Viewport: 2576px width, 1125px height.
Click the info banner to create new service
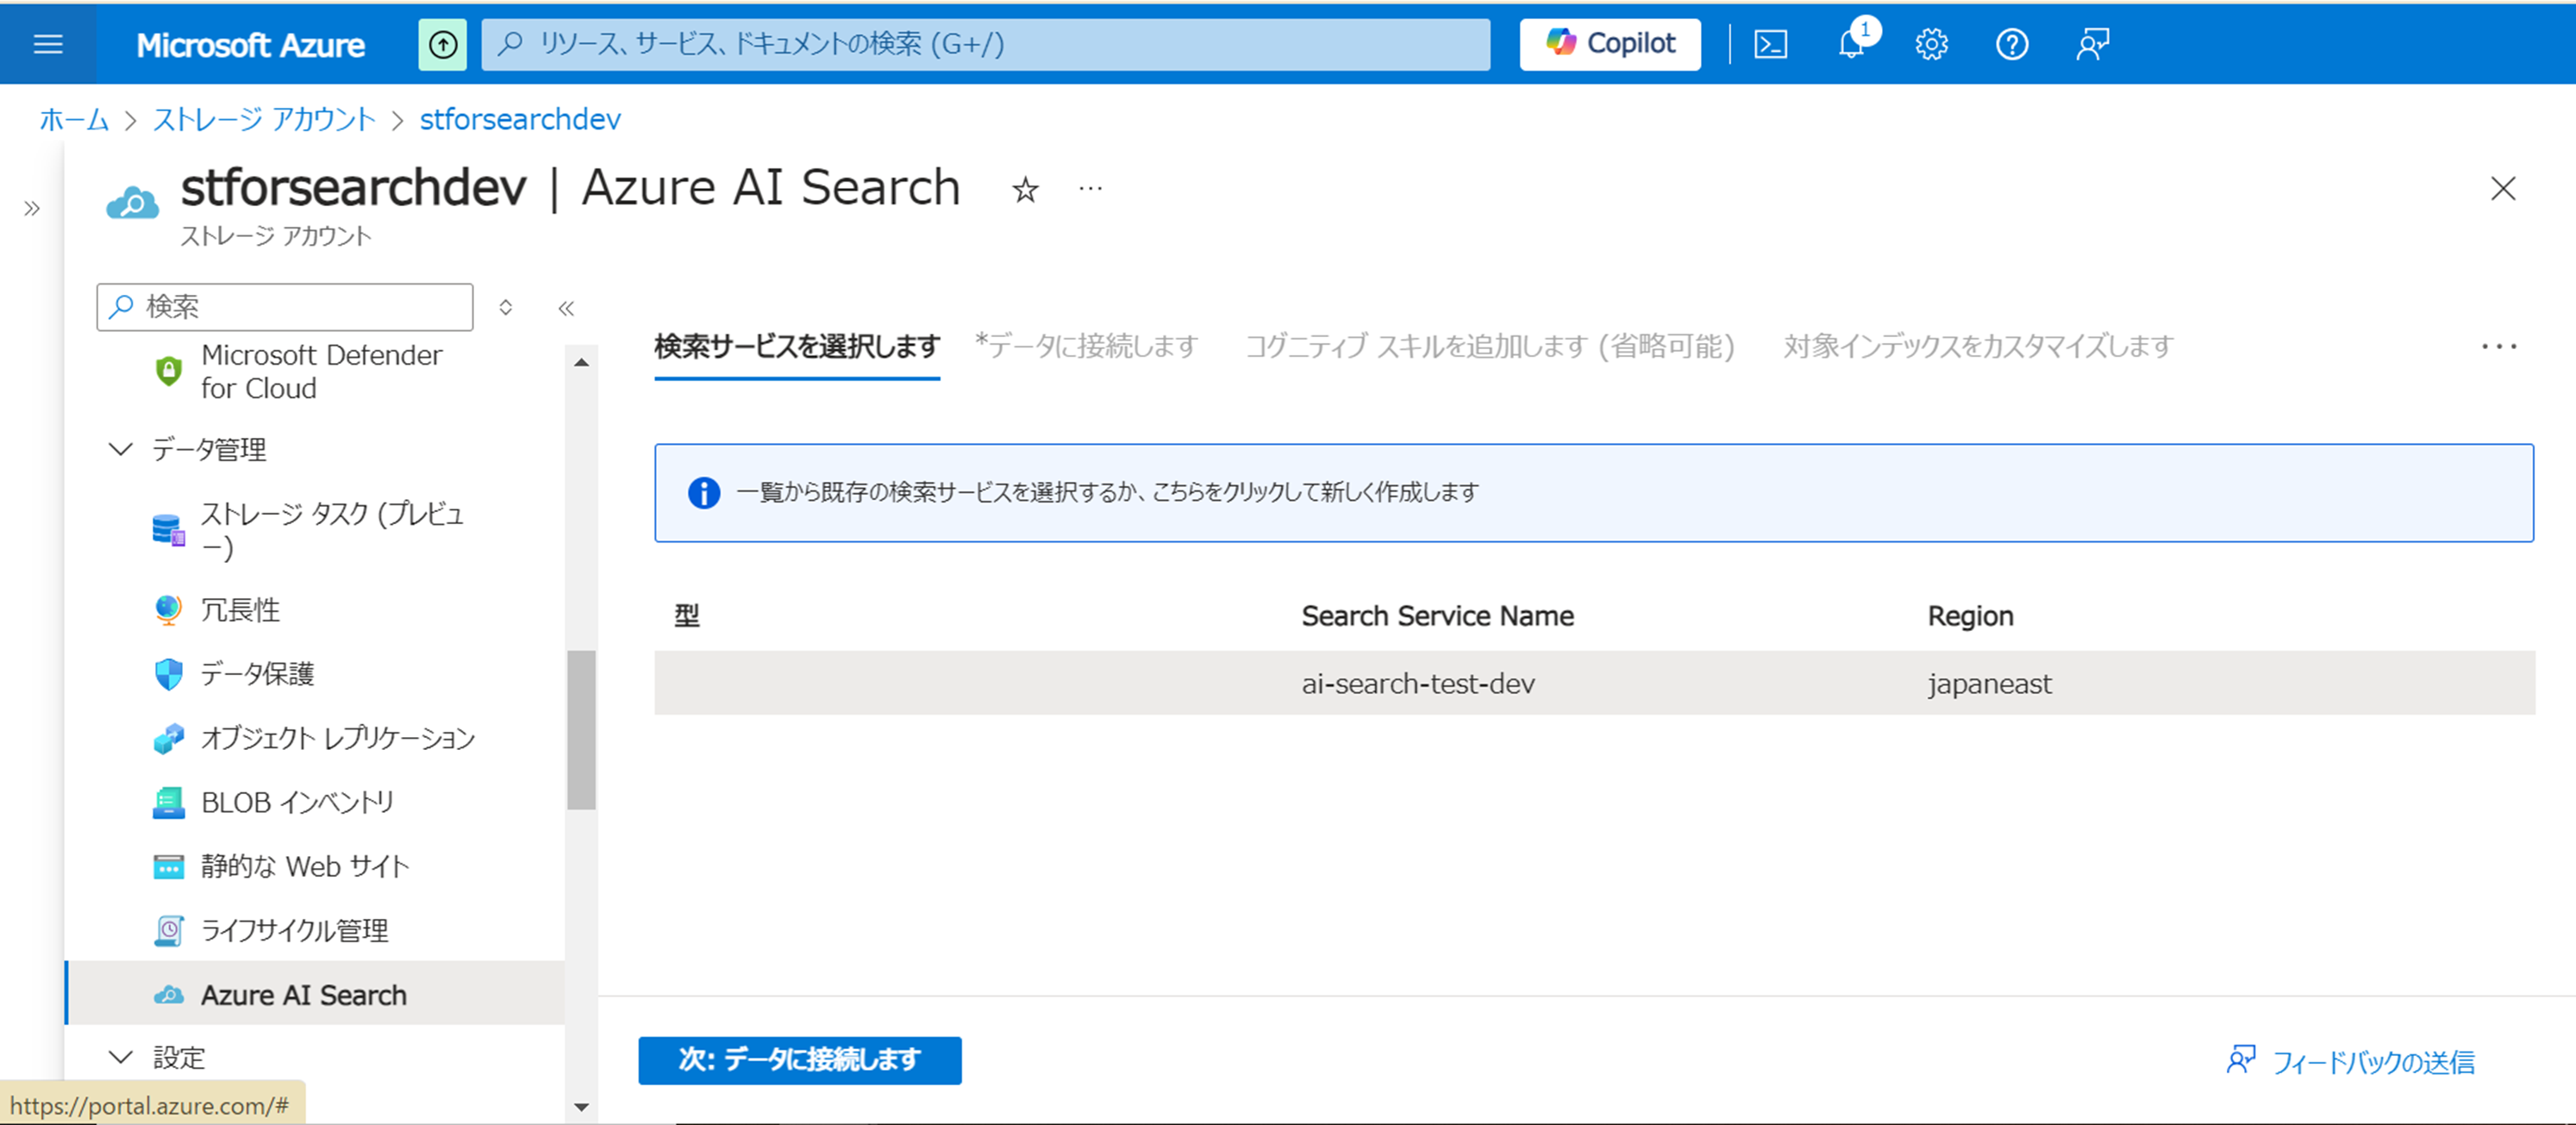point(1593,493)
